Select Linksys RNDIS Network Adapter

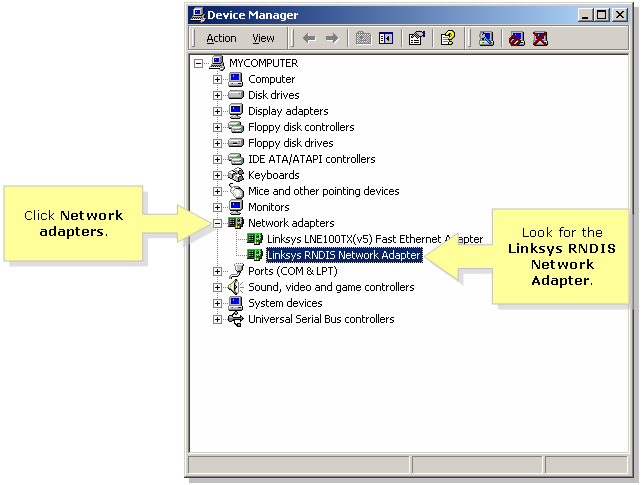tap(344, 255)
